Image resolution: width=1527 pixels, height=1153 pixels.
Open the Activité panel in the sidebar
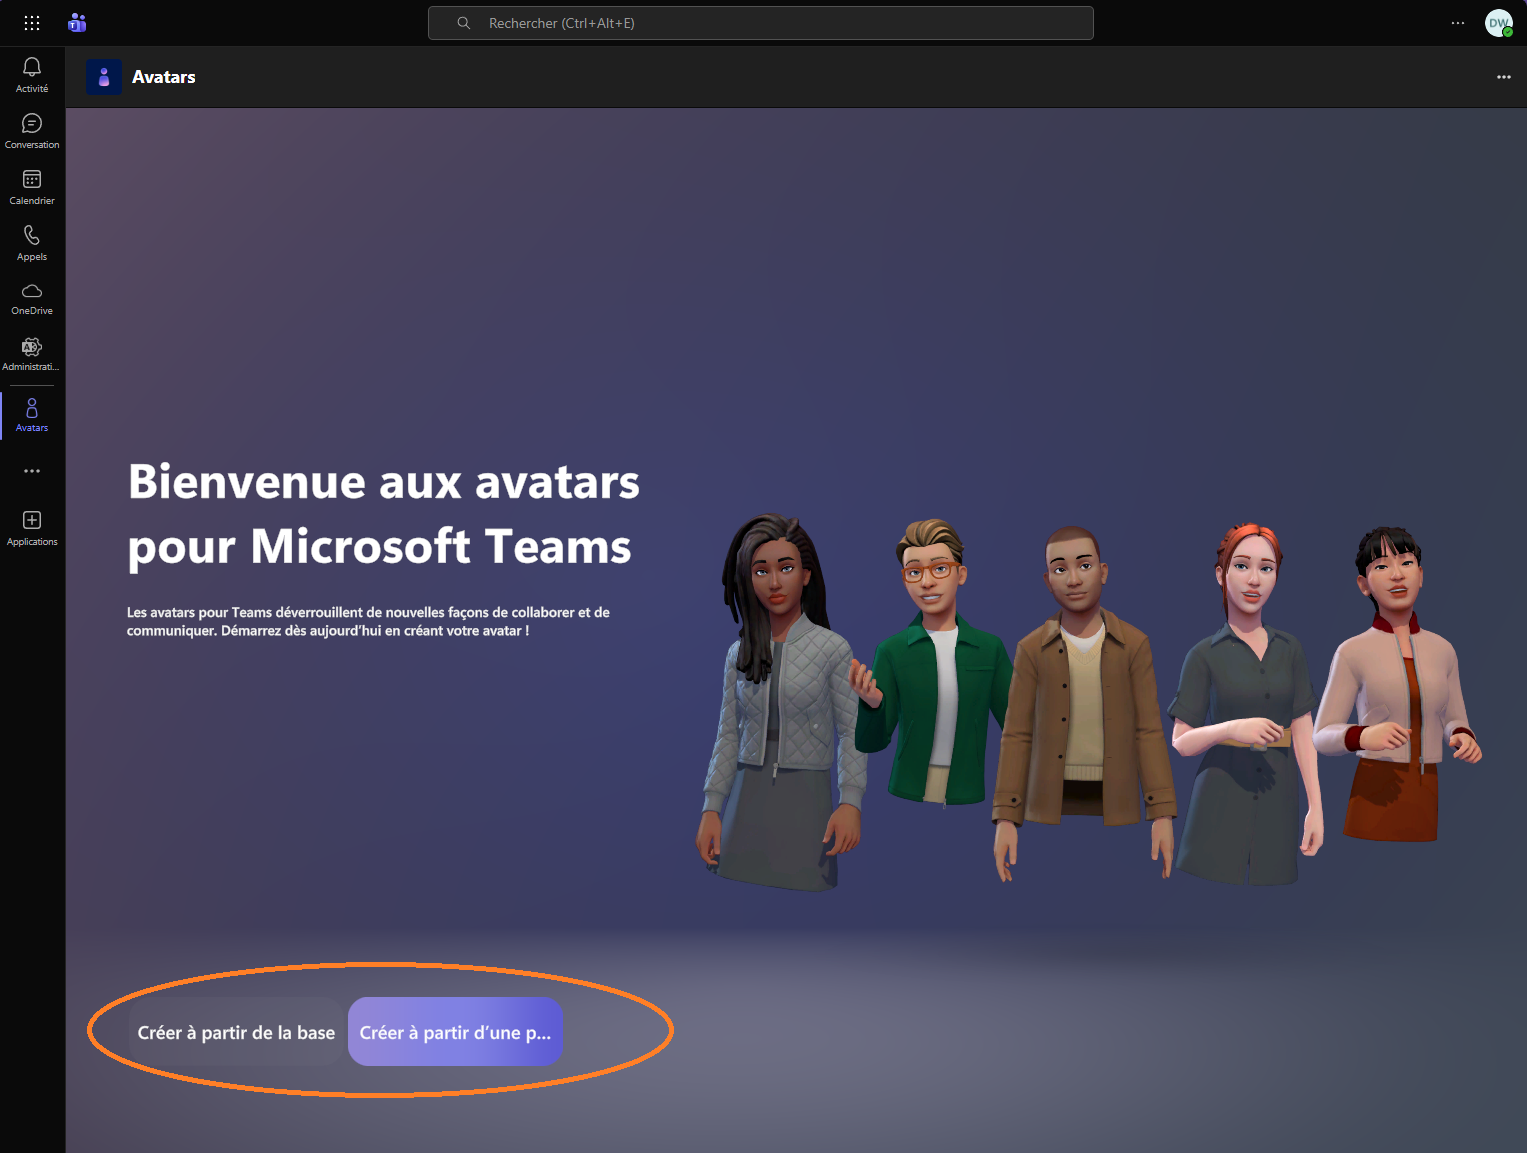coord(31,72)
